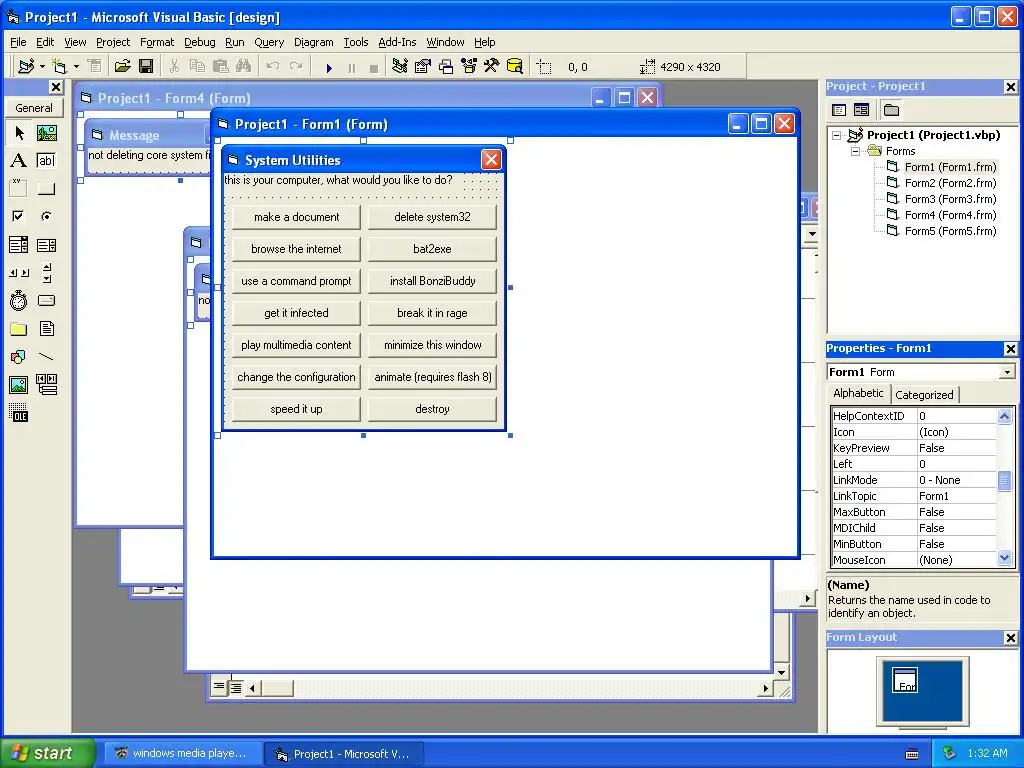Screen dimensions: 1024x768
Task: Click the 'bat2exe' button
Action: [432, 249]
